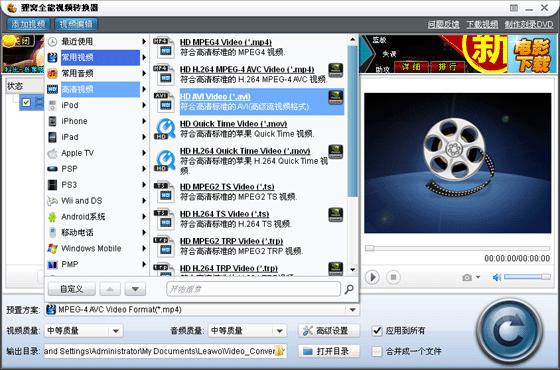Mute audio with the speaker icon
The height and width of the screenshot is (370, 560).
click(497, 278)
